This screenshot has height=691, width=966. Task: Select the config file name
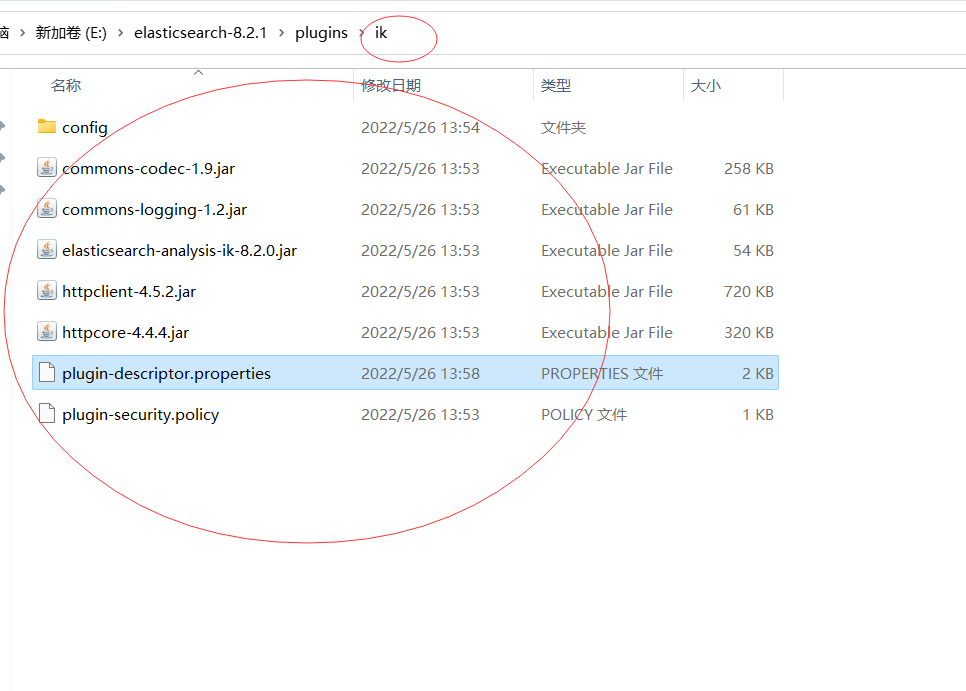(84, 127)
